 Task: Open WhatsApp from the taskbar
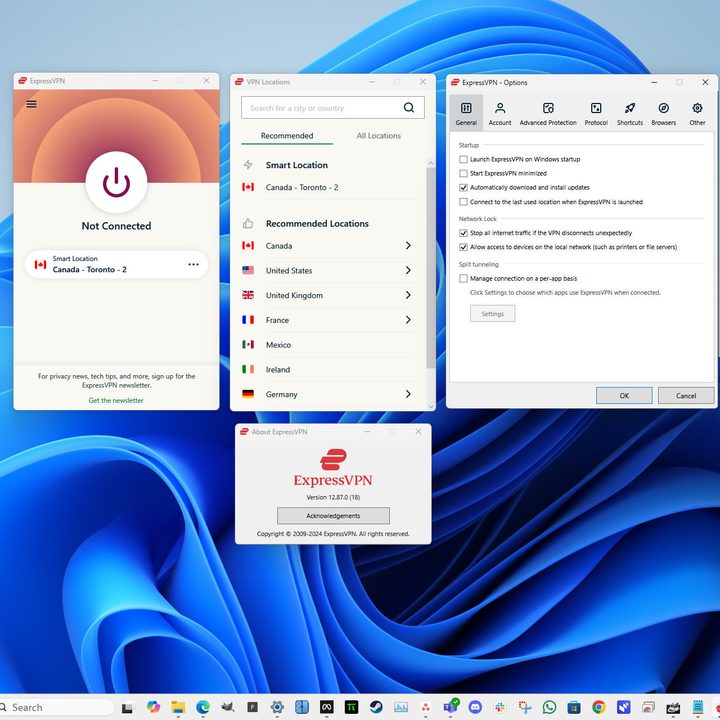[x=549, y=707]
